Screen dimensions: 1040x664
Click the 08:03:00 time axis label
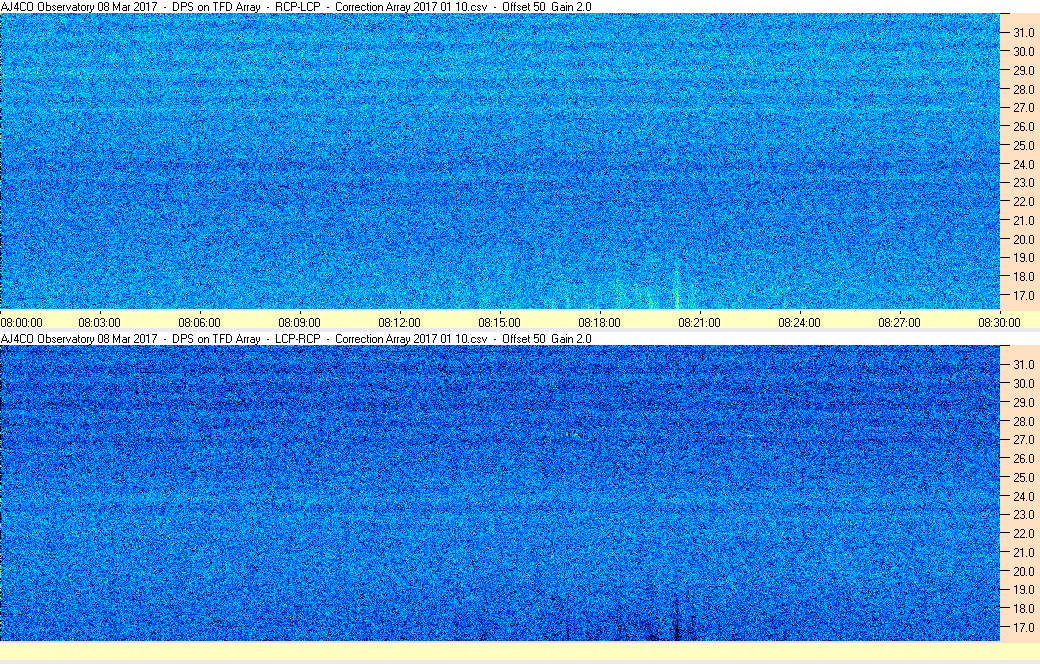click(99, 323)
